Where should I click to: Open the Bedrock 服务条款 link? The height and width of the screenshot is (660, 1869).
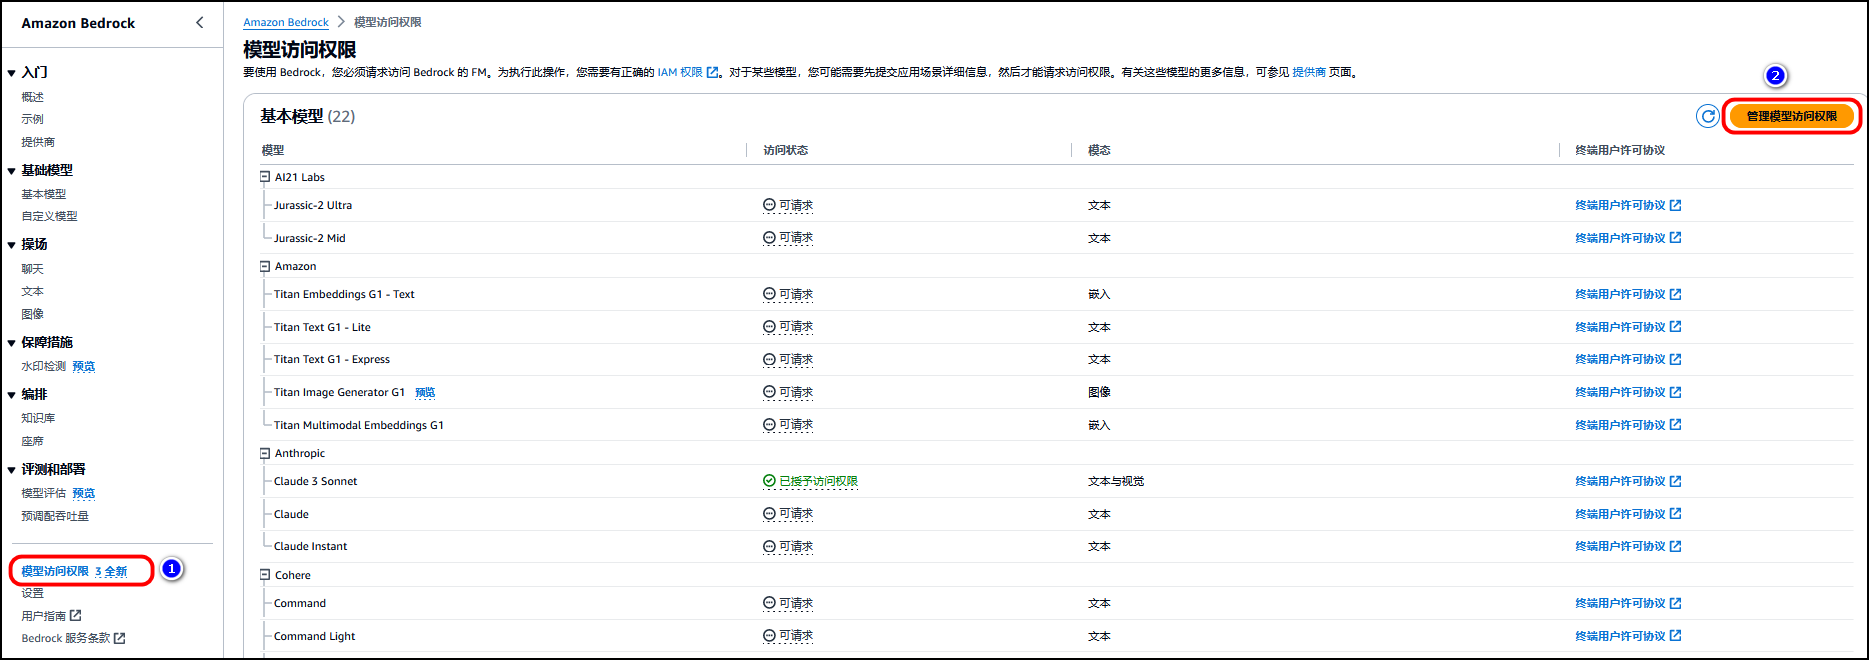[66, 638]
